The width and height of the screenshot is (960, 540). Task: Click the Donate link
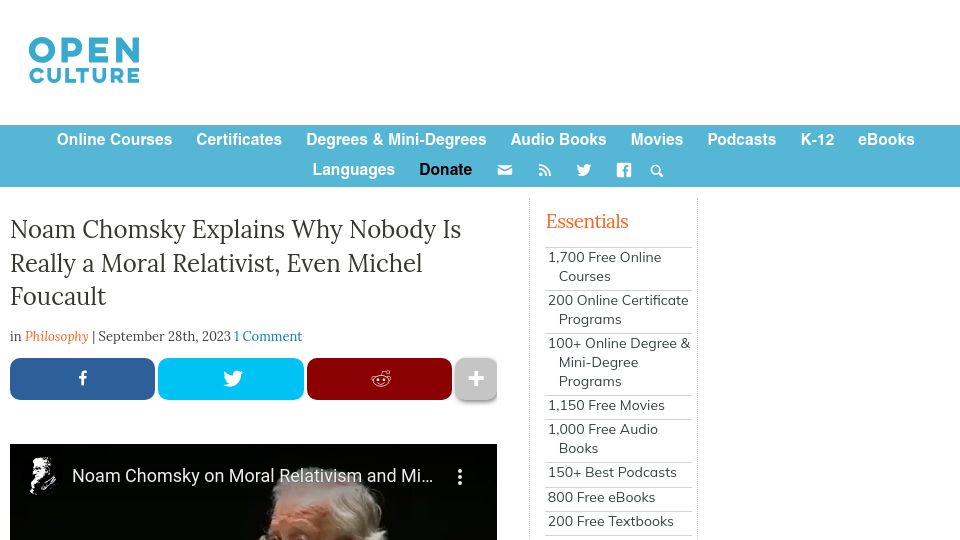click(x=445, y=170)
